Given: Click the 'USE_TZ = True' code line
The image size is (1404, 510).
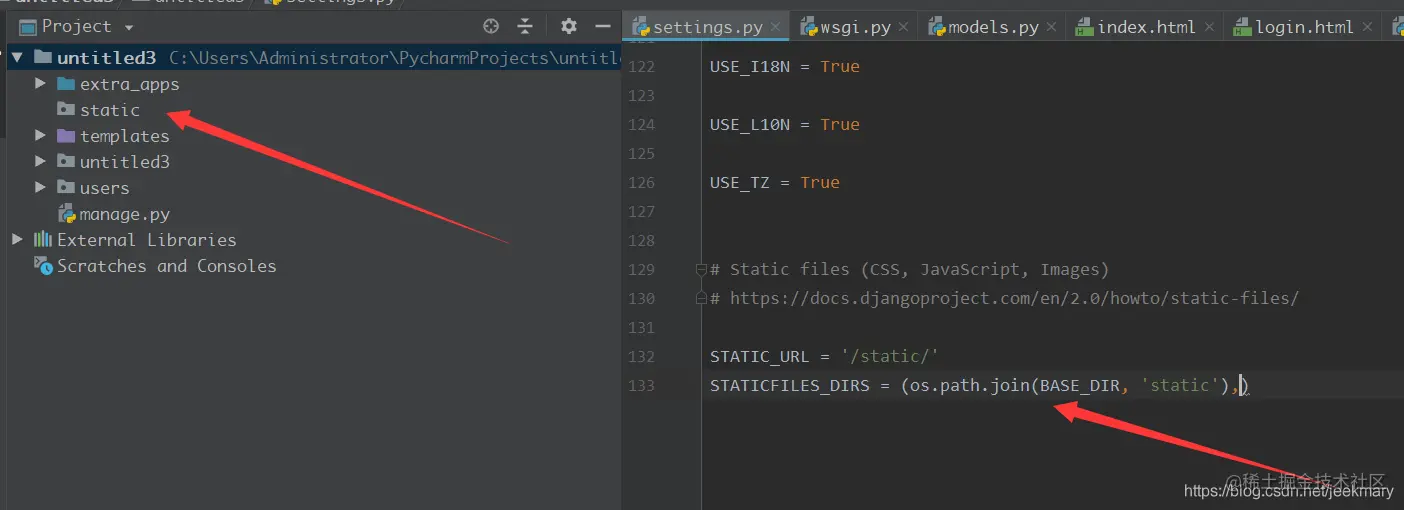Looking at the screenshot, I should pyautogui.click(x=775, y=182).
